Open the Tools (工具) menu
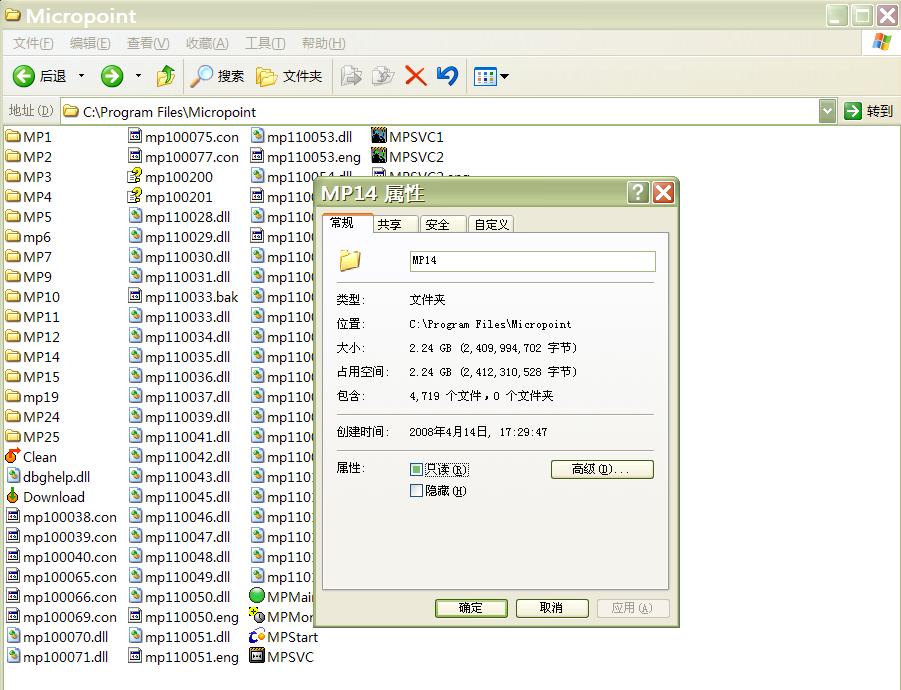Image resolution: width=901 pixels, height=690 pixels. (x=265, y=44)
